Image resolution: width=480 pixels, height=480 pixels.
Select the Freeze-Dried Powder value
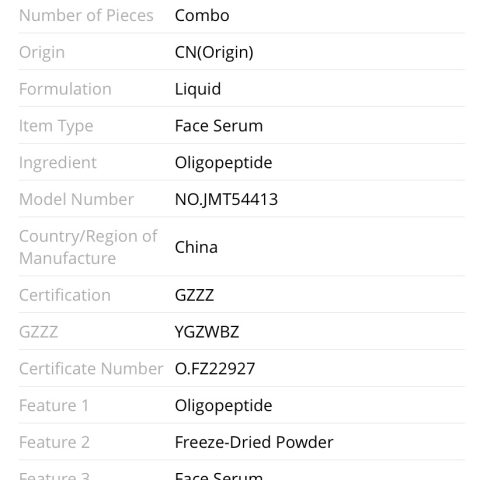pos(254,442)
